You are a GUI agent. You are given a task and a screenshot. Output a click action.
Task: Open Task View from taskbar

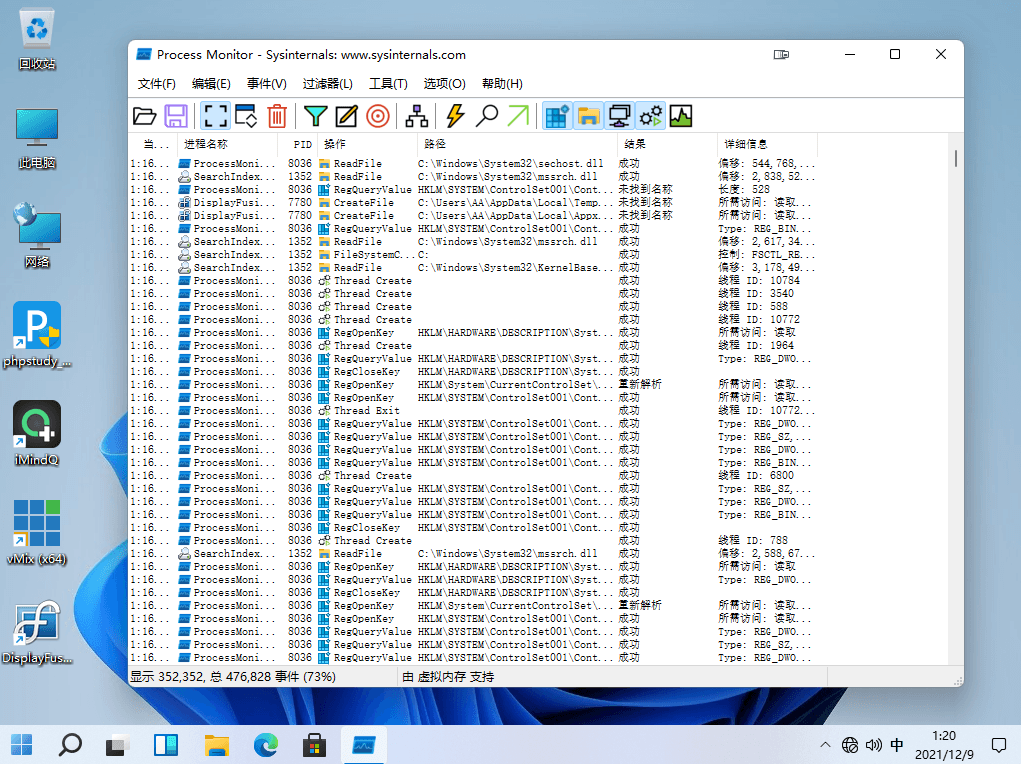click(119, 744)
